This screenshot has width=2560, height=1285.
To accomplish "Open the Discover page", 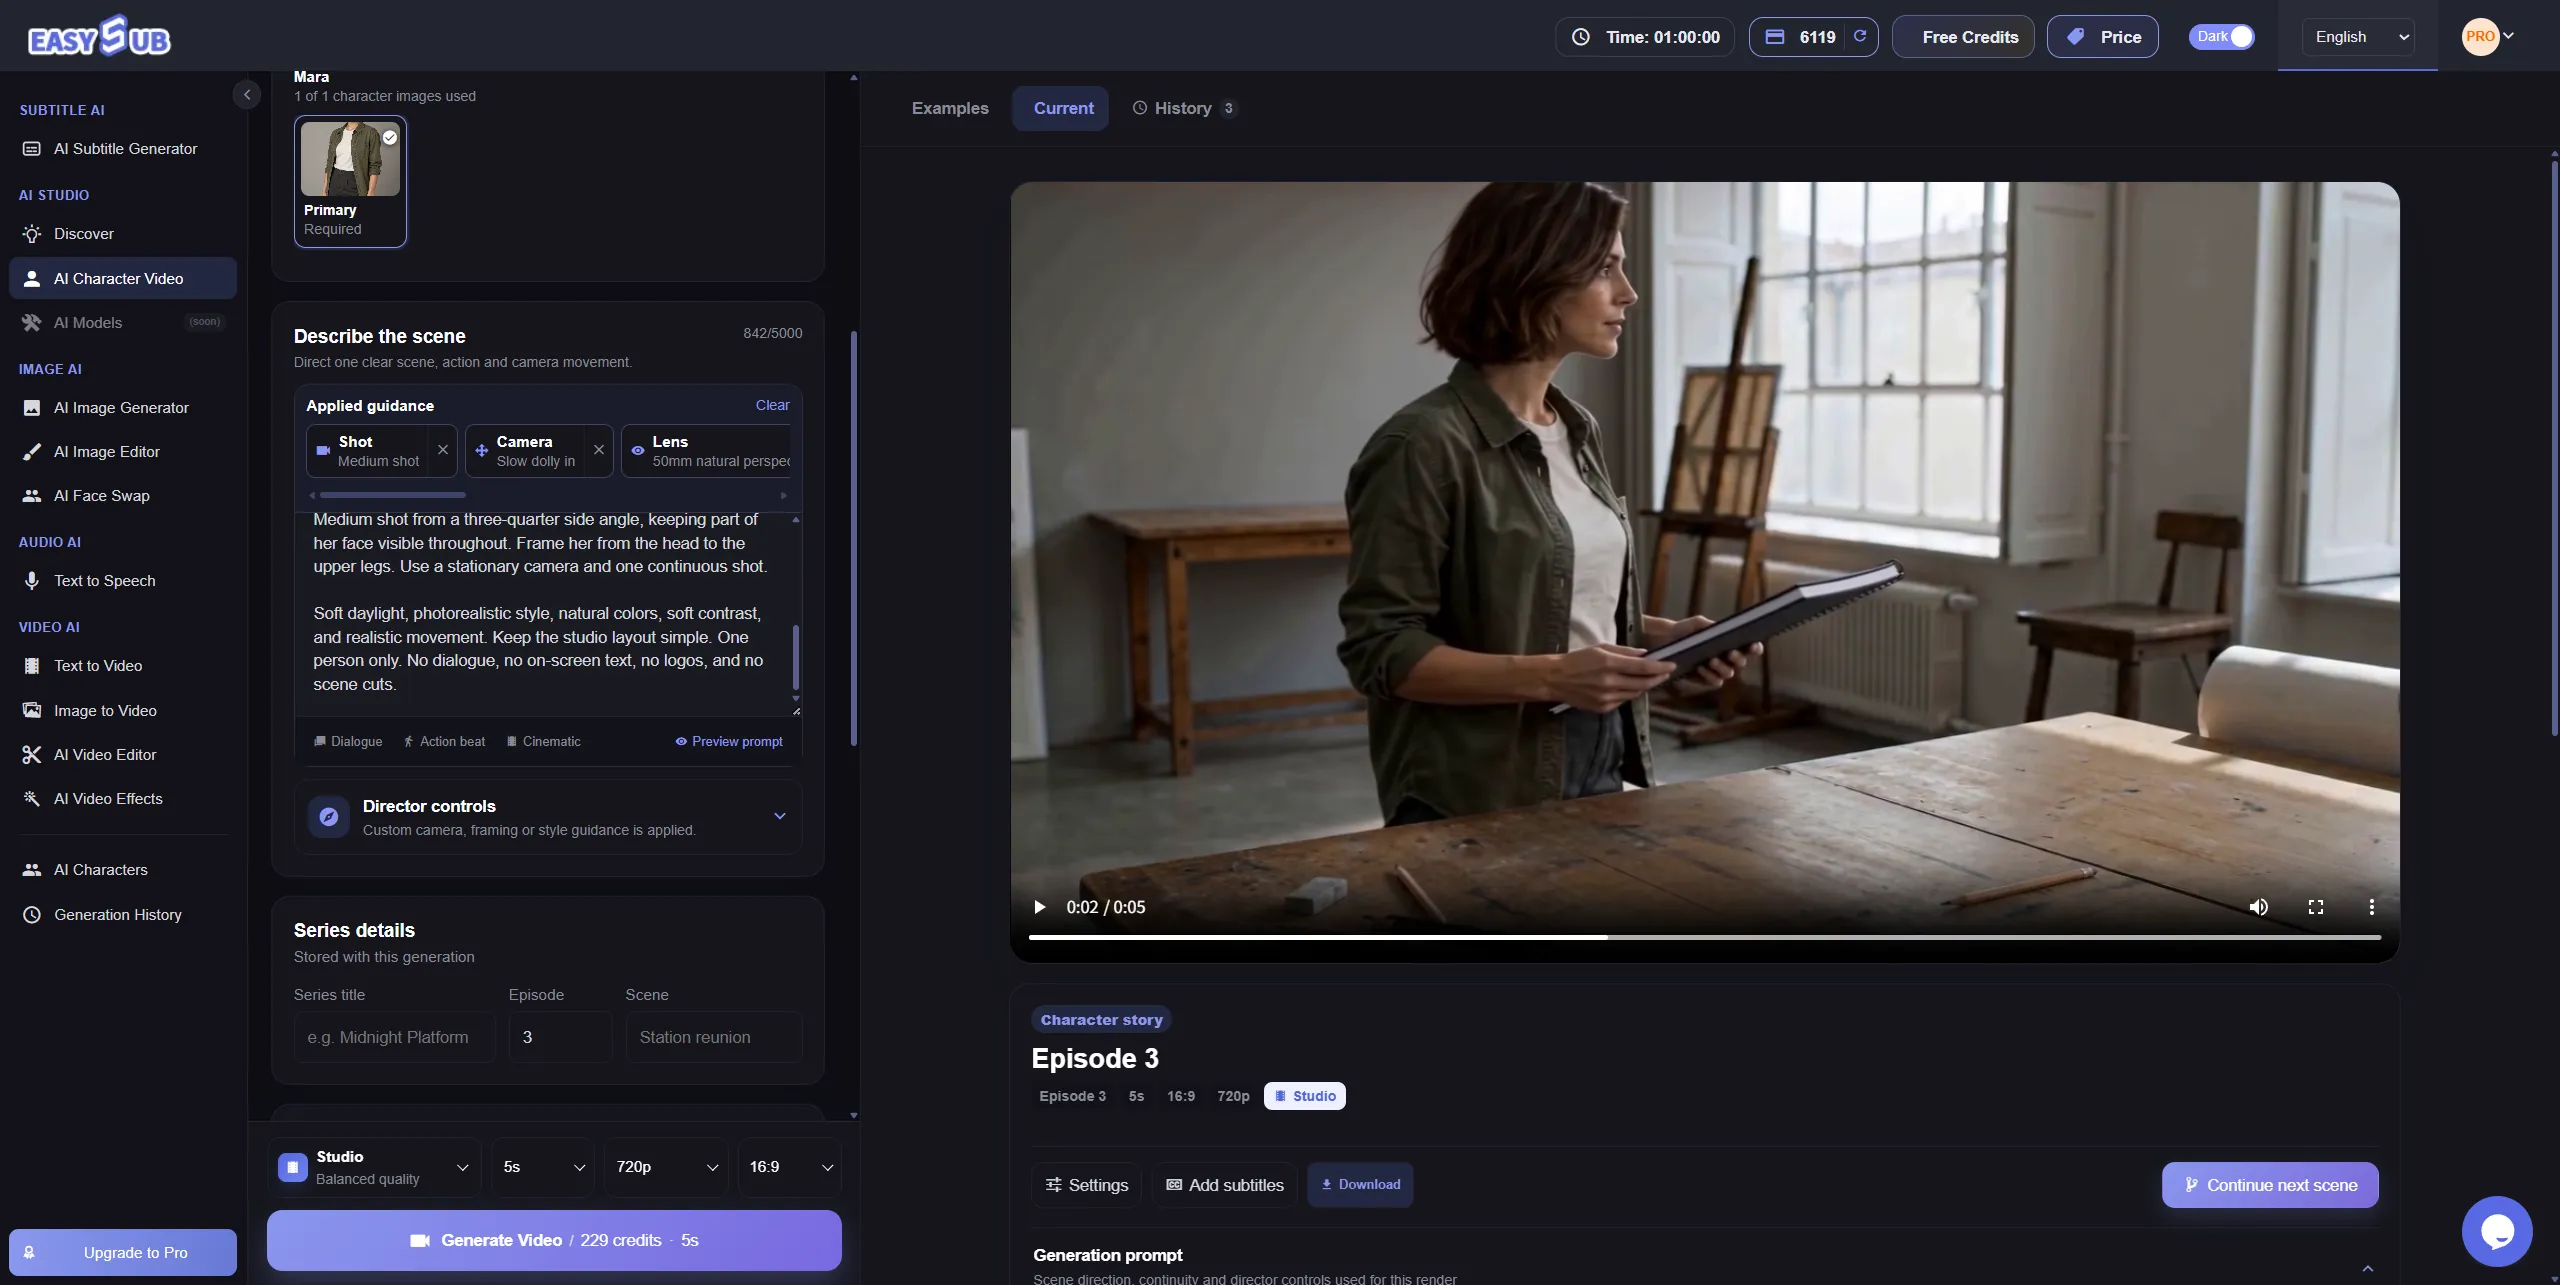I will pyautogui.click(x=123, y=234).
